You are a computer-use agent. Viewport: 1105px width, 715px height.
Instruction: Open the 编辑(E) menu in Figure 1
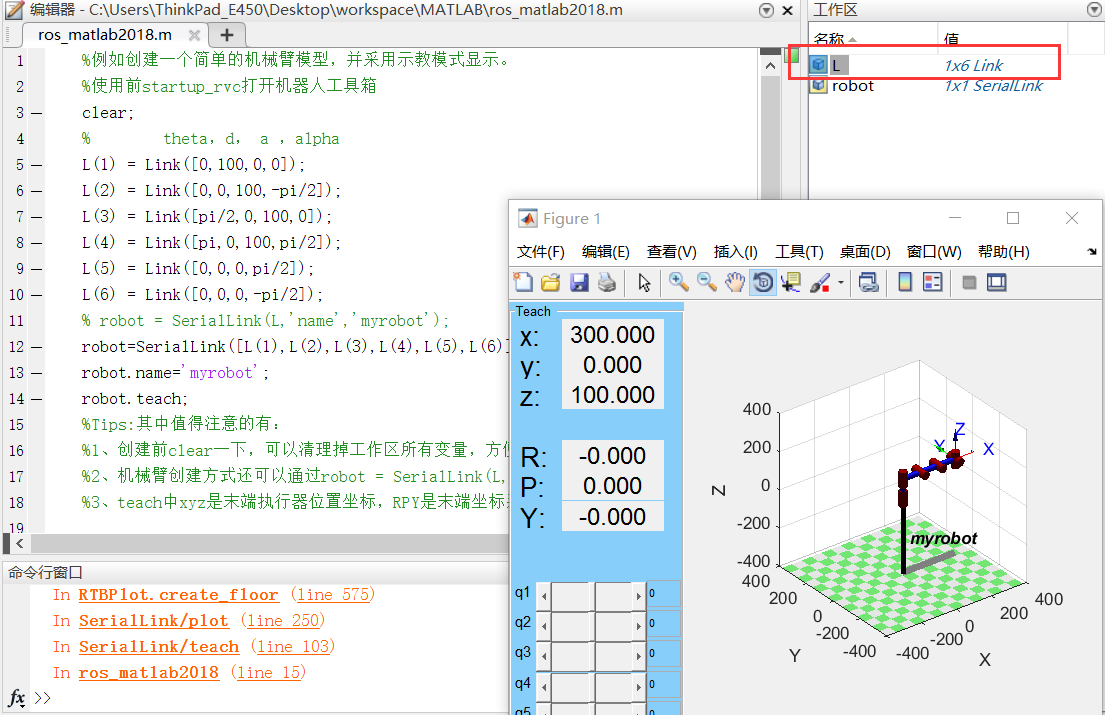coord(605,251)
